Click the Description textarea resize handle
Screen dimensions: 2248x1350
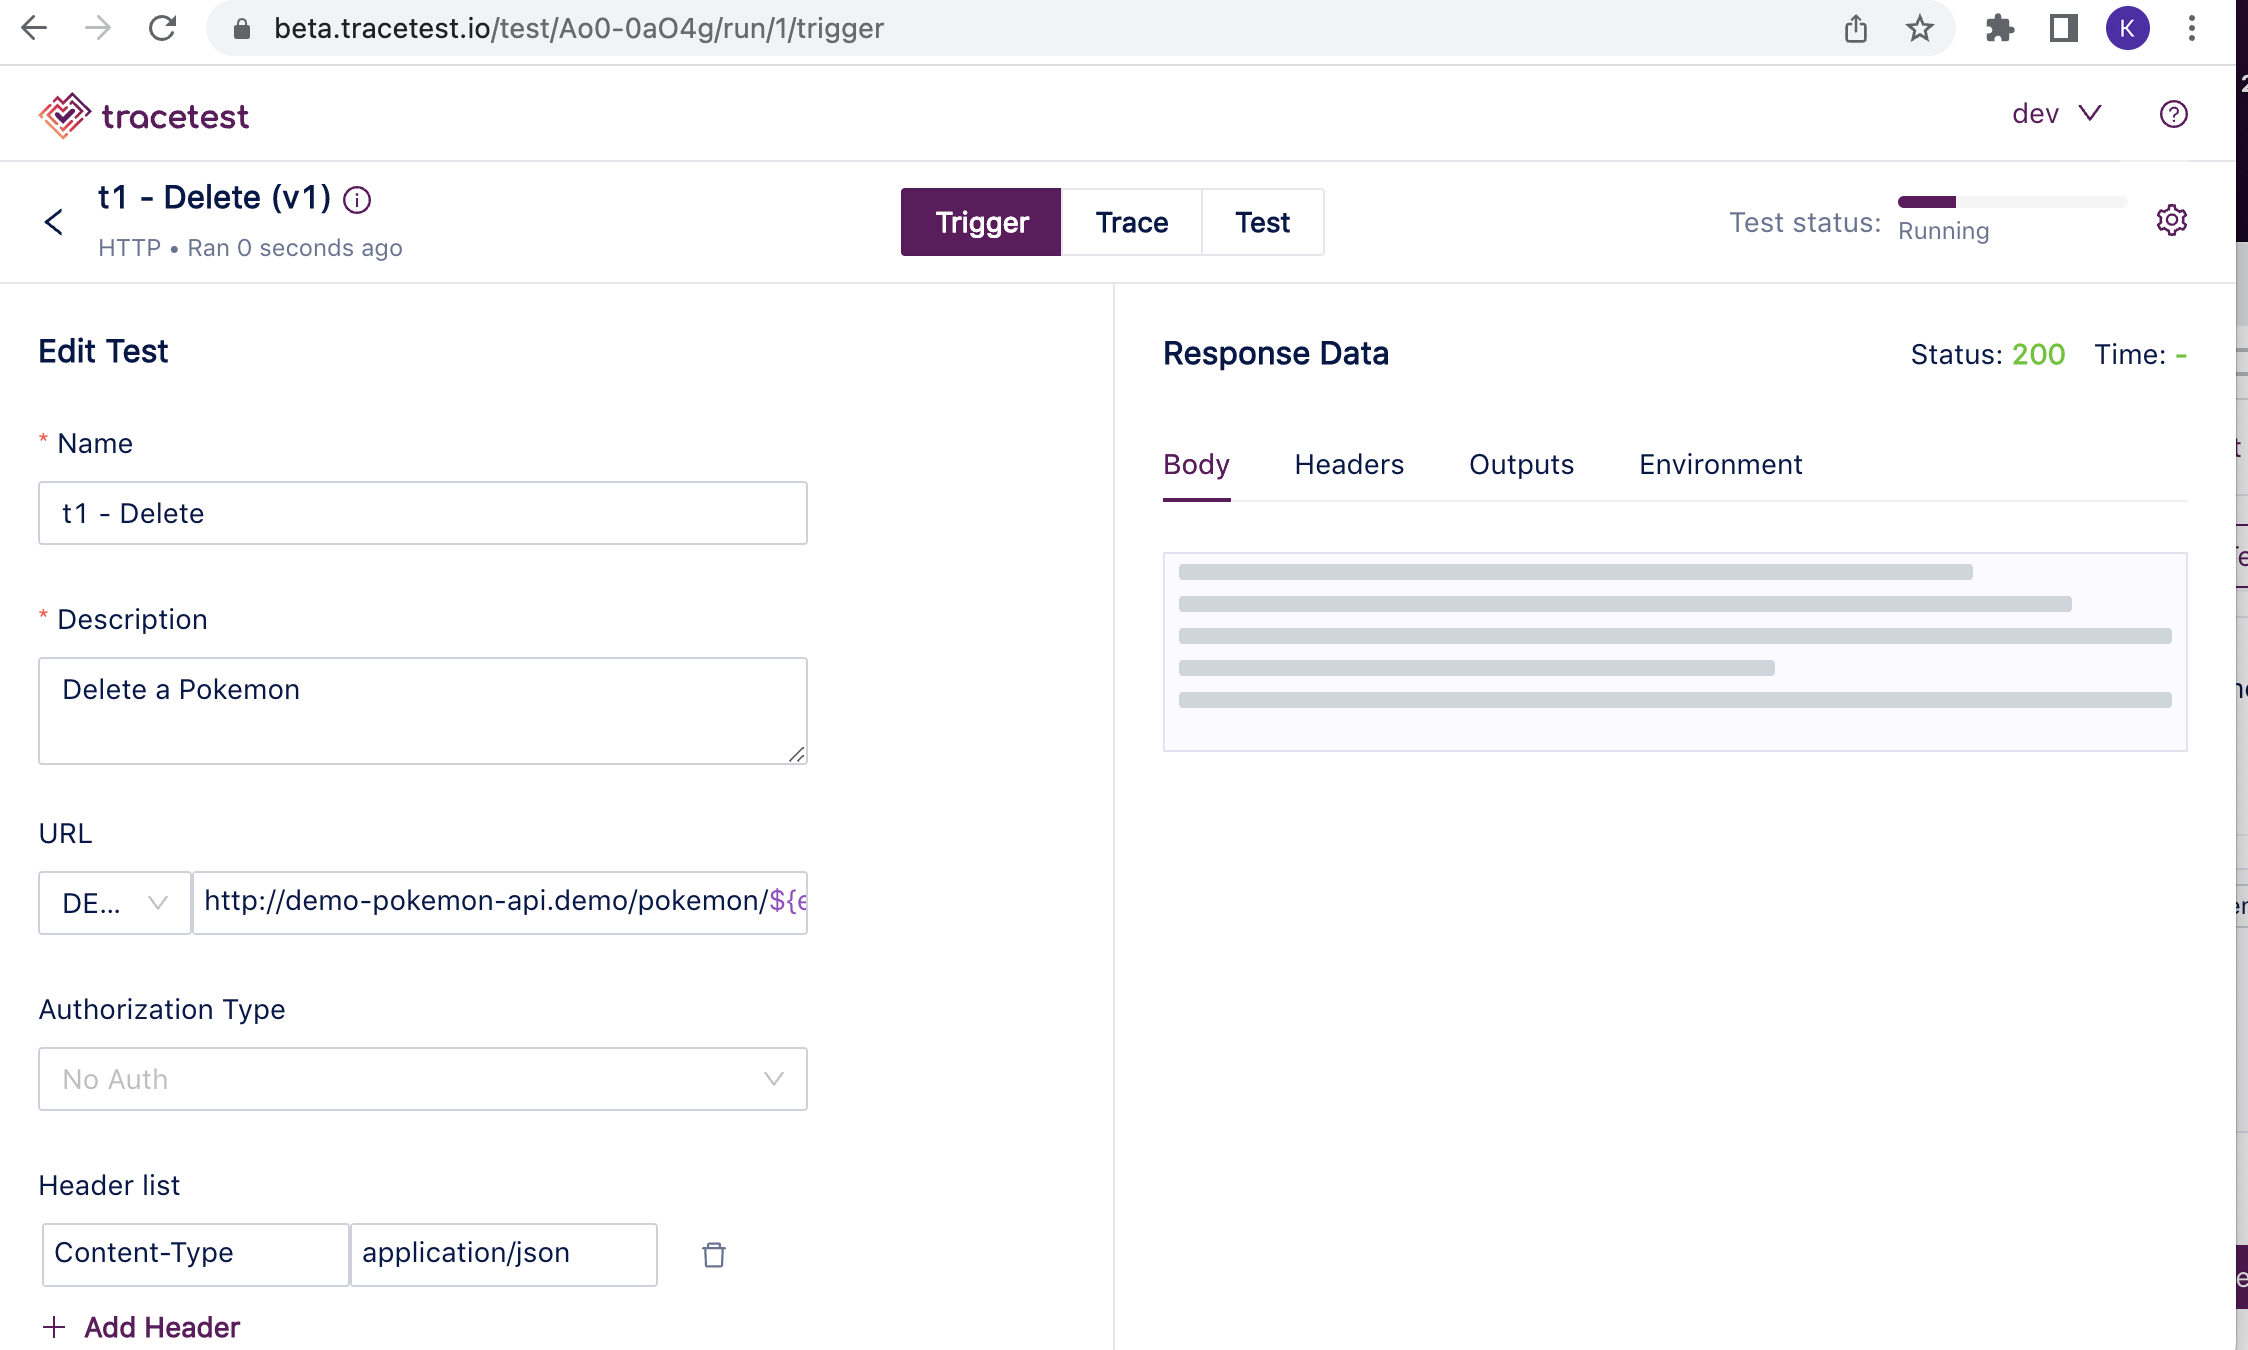[796, 754]
